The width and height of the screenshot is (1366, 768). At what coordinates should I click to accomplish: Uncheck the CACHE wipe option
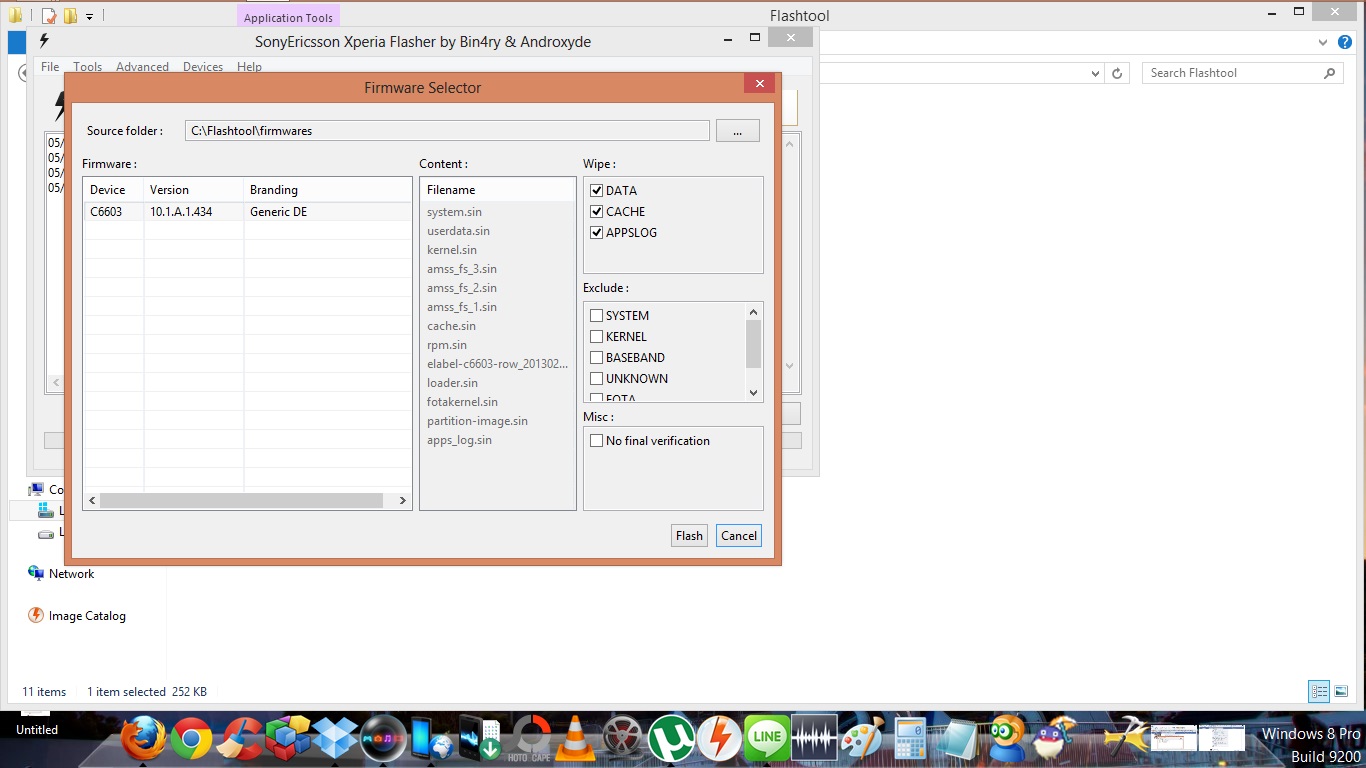(x=597, y=211)
